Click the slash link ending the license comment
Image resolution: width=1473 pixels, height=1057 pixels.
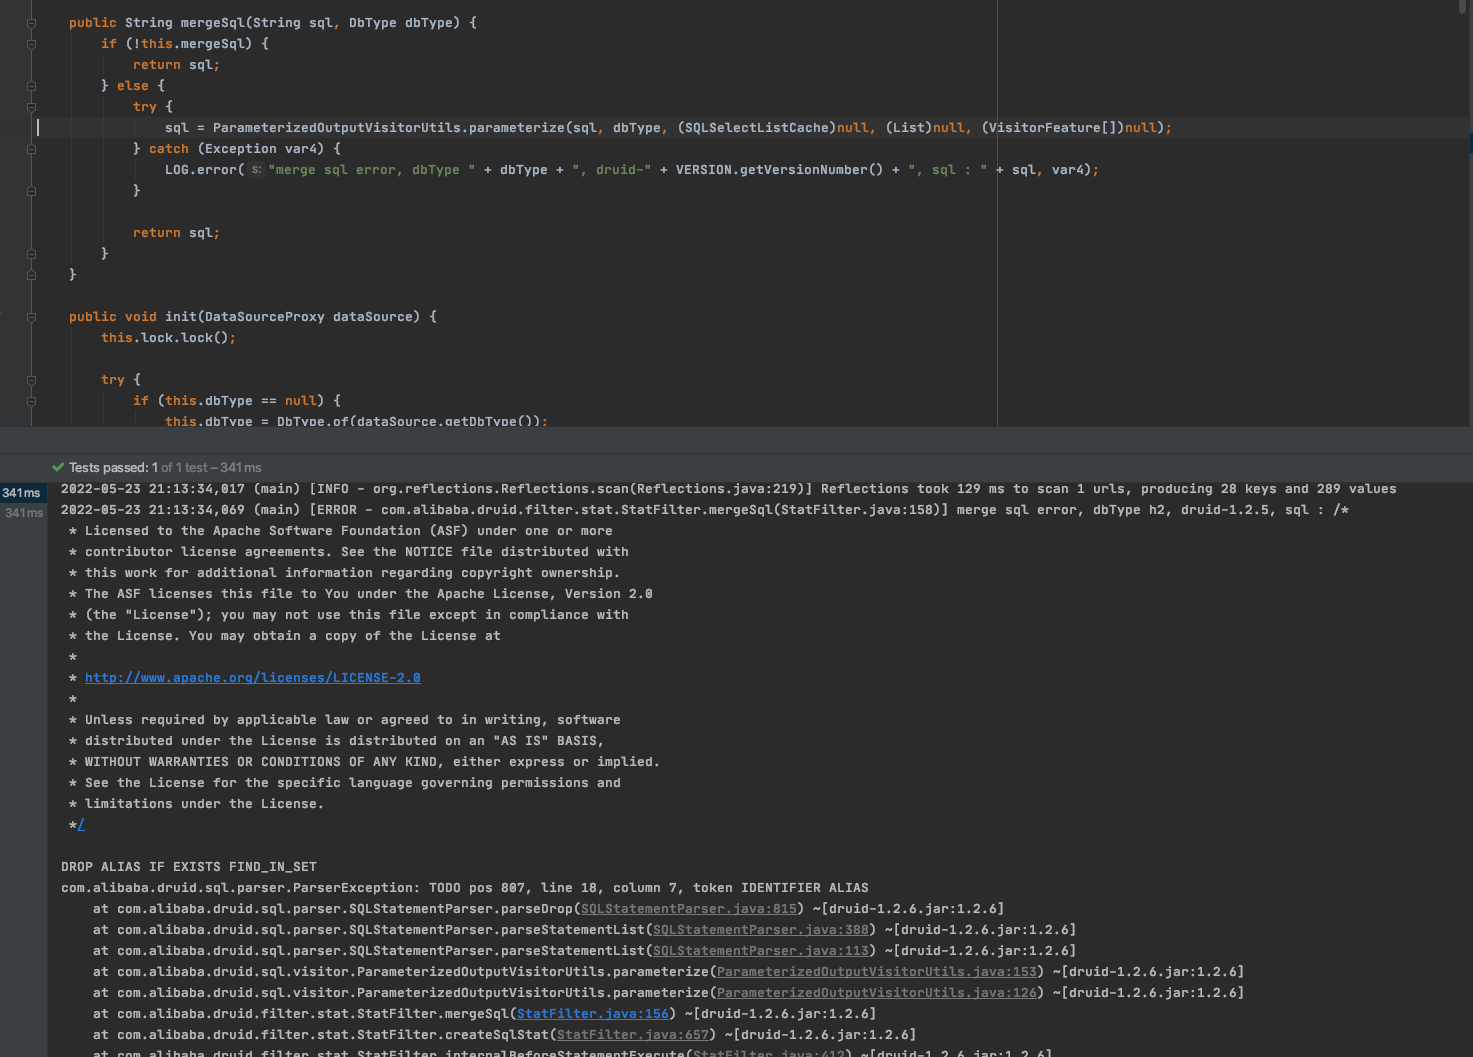point(81,825)
